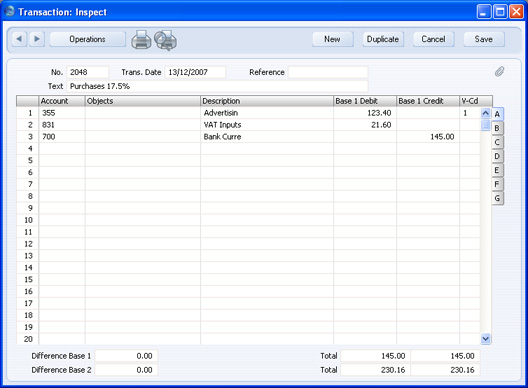The width and height of the screenshot is (528, 388).
Task: Open print preview icon
Action: click(166, 40)
